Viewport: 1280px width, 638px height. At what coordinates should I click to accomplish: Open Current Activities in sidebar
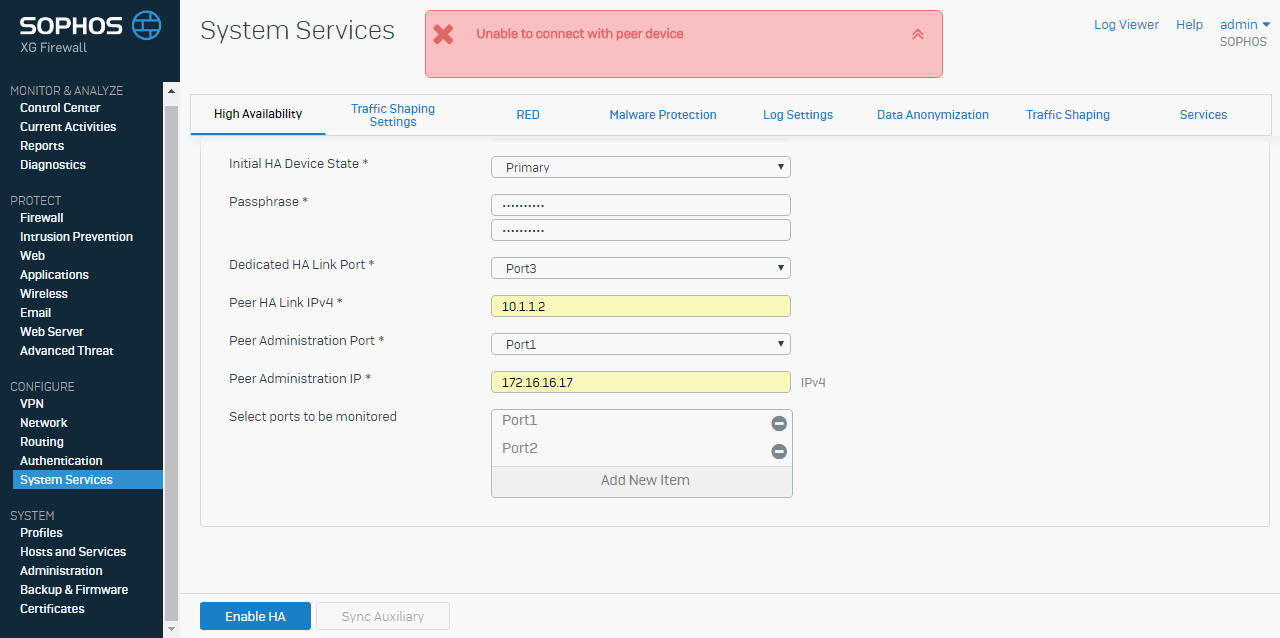pos(68,127)
